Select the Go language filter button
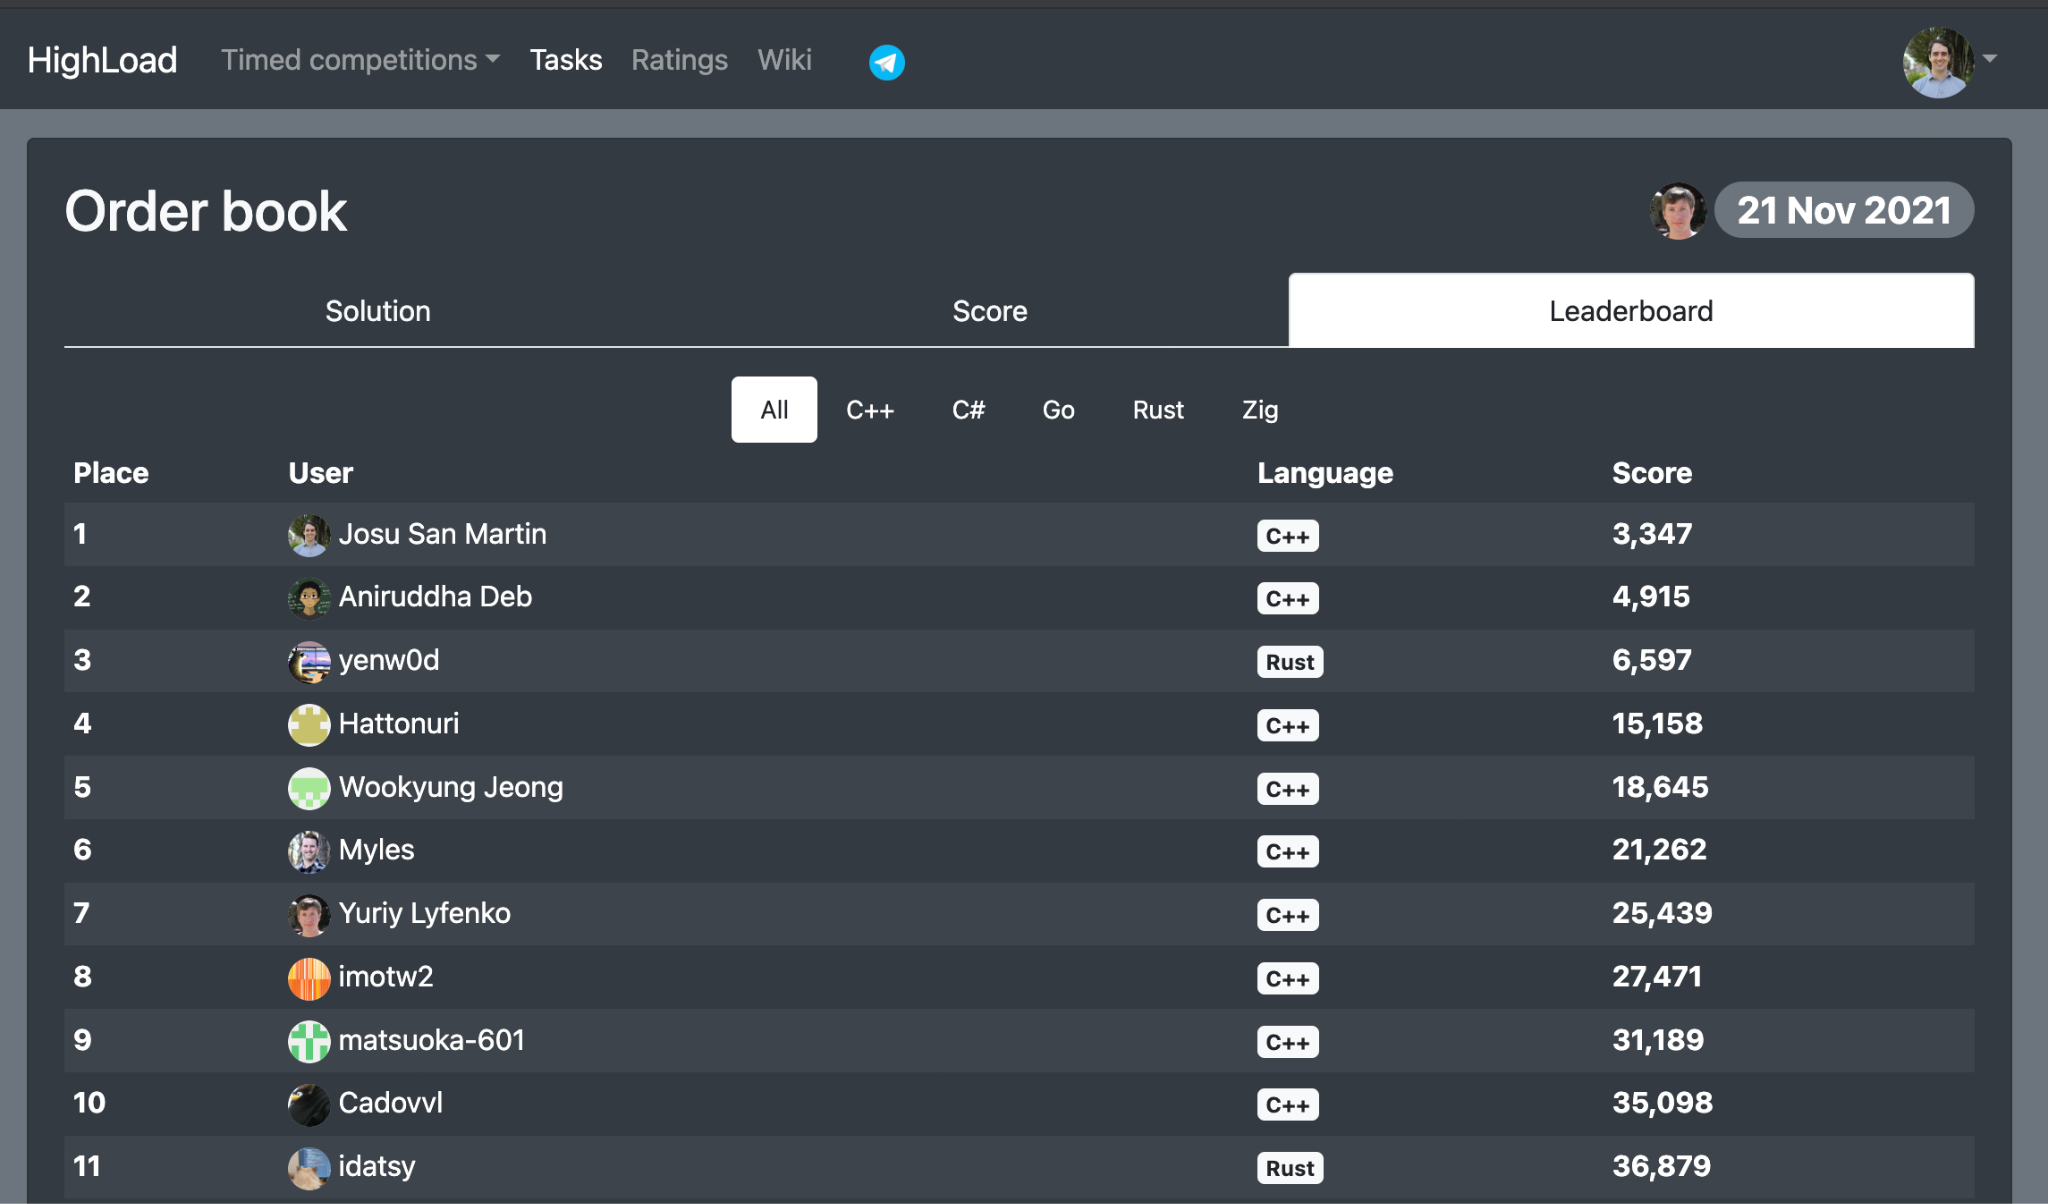The image size is (2048, 1204). tap(1057, 409)
